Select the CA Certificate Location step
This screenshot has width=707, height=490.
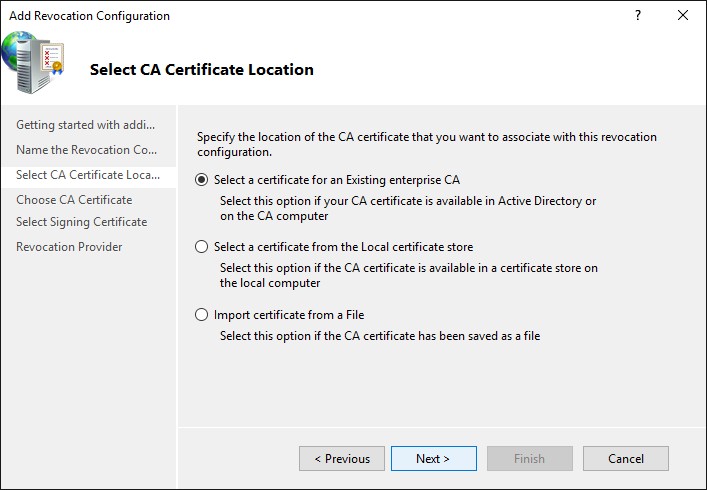88,175
